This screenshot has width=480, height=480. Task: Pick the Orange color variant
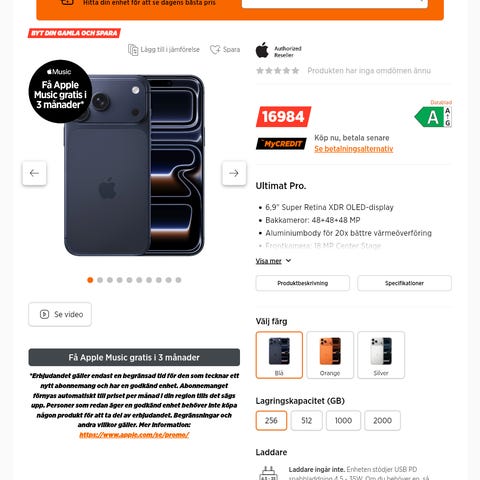(330, 355)
